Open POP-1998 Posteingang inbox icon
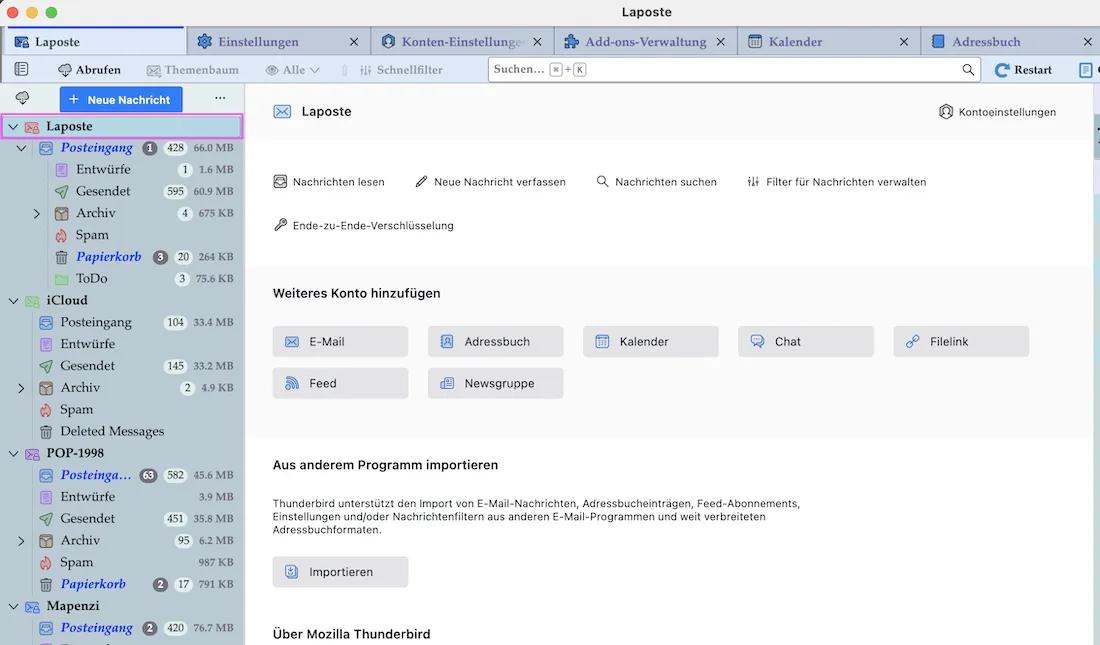 (46, 475)
